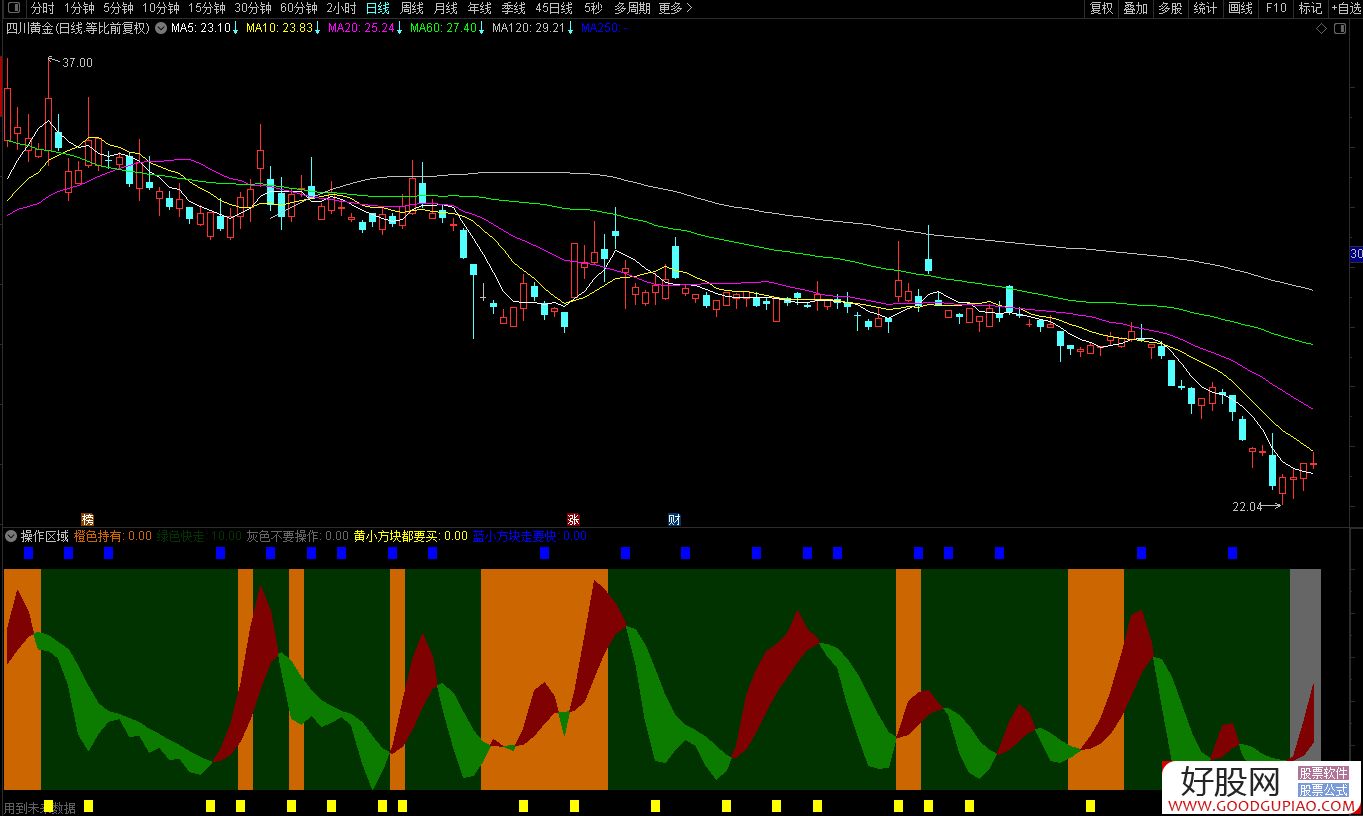
Task: Select the 5分钟 period
Action: (x=117, y=8)
